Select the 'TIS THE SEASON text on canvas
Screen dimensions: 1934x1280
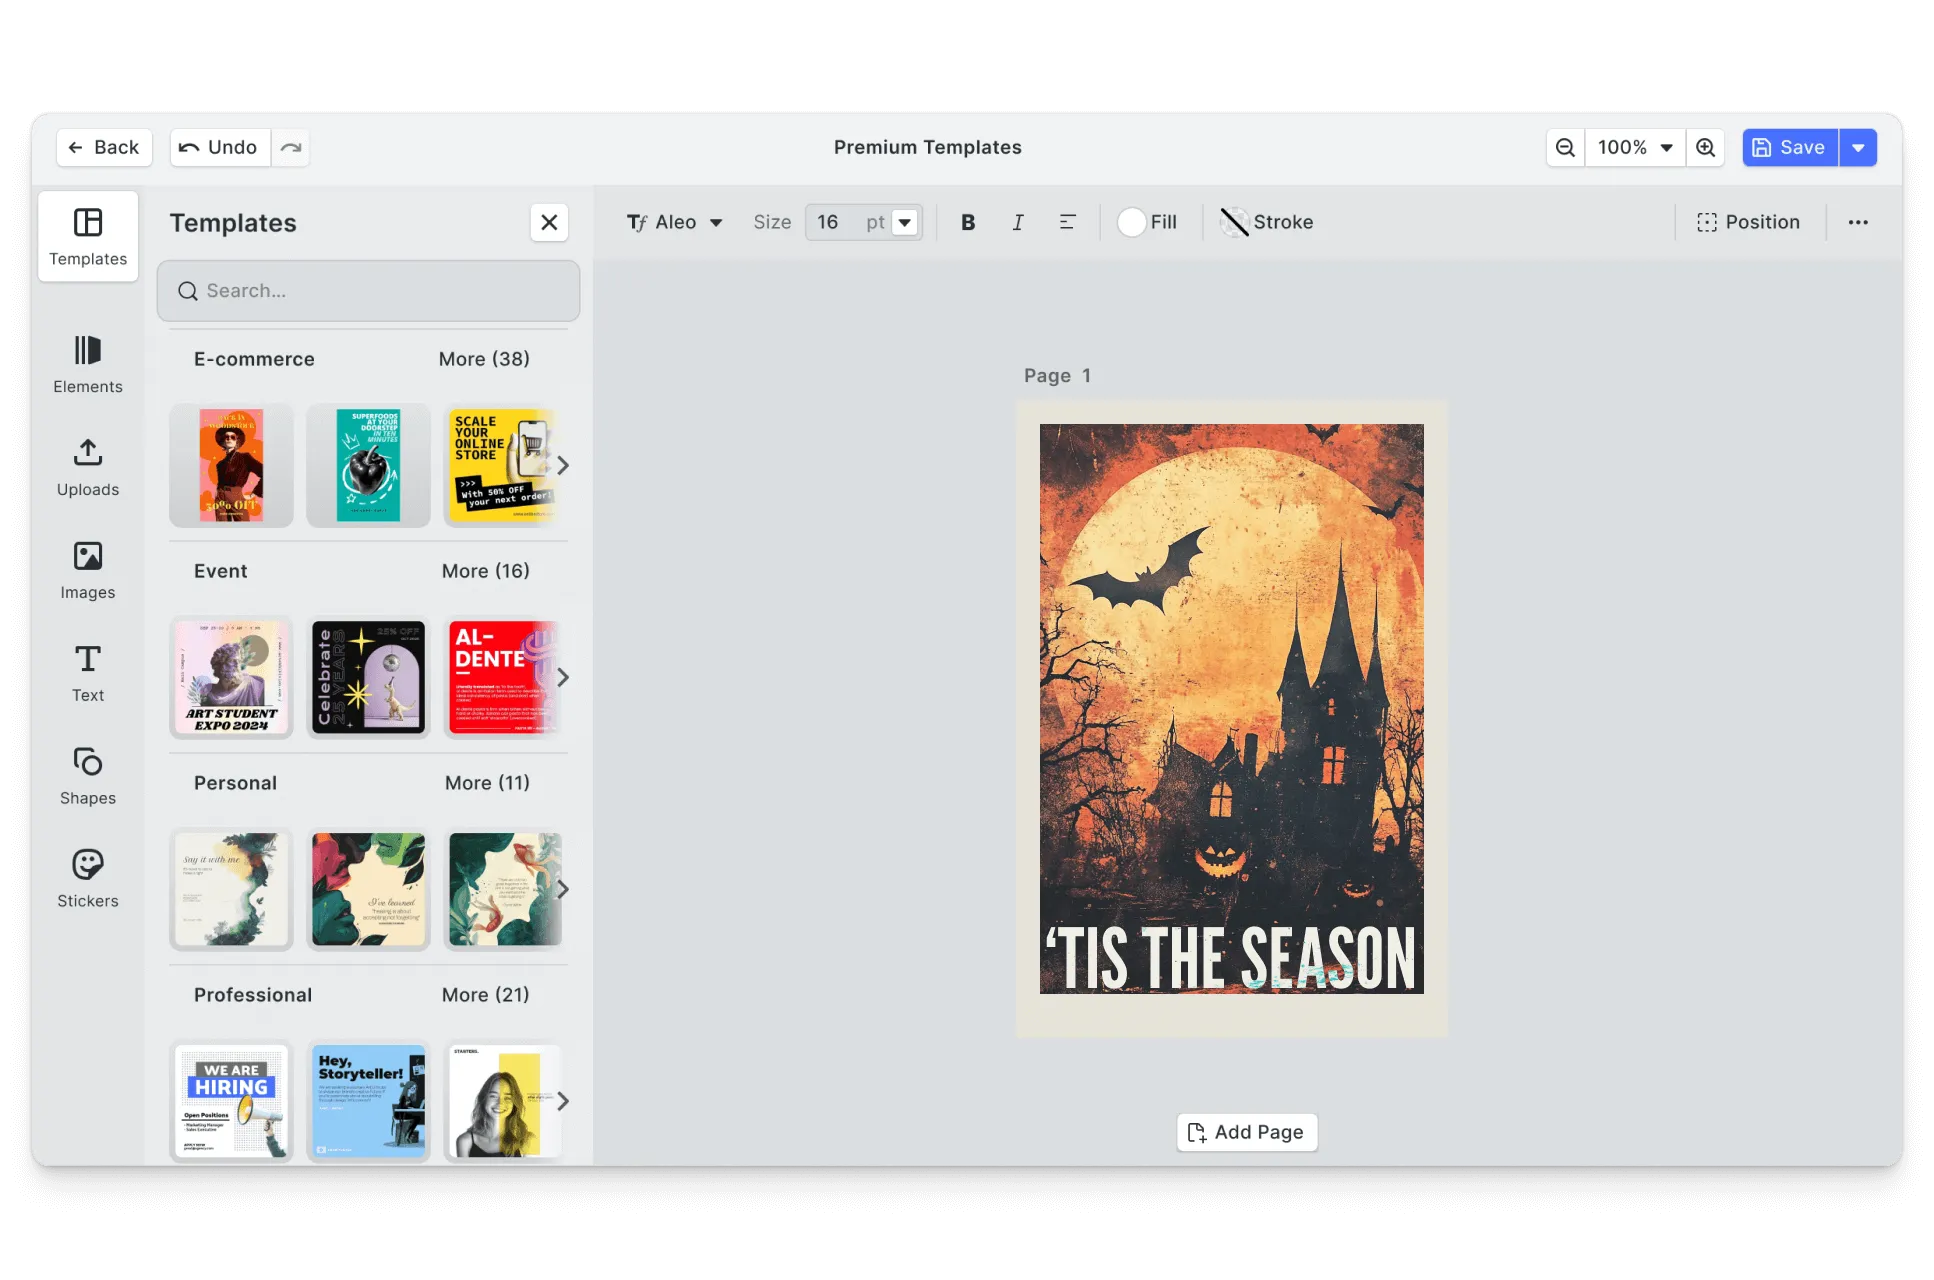click(1231, 958)
